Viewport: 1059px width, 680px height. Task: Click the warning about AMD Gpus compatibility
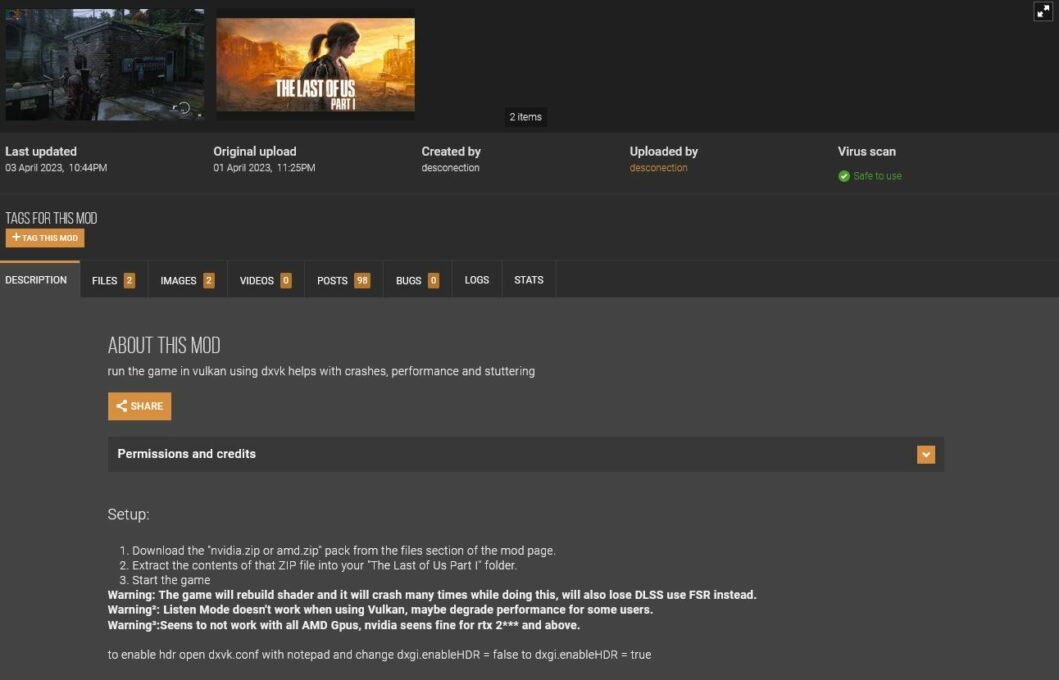click(x=344, y=625)
